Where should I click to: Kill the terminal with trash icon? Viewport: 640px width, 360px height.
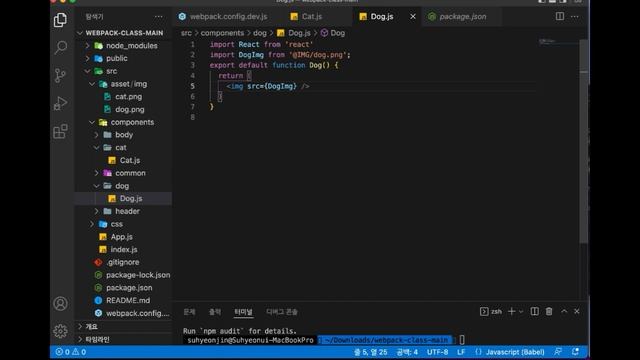coord(549,311)
